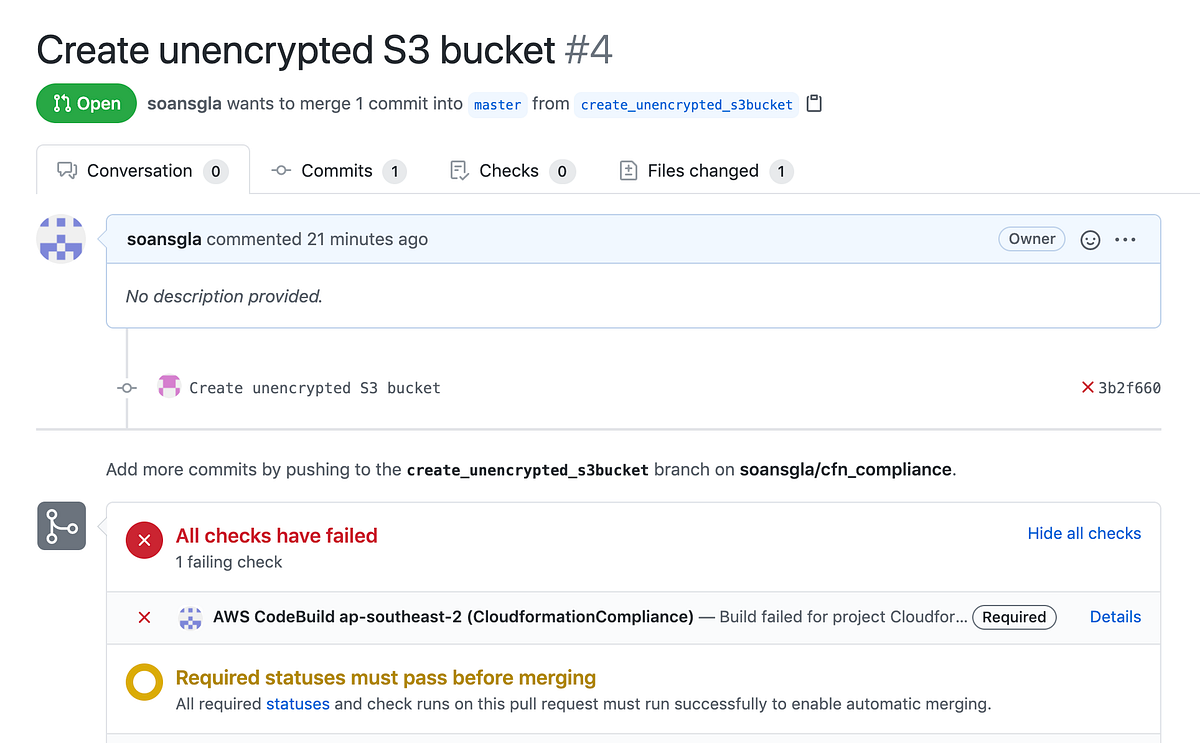Open the statuses link in the merging notice
This screenshot has height=743, width=1200.
pos(297,704)
